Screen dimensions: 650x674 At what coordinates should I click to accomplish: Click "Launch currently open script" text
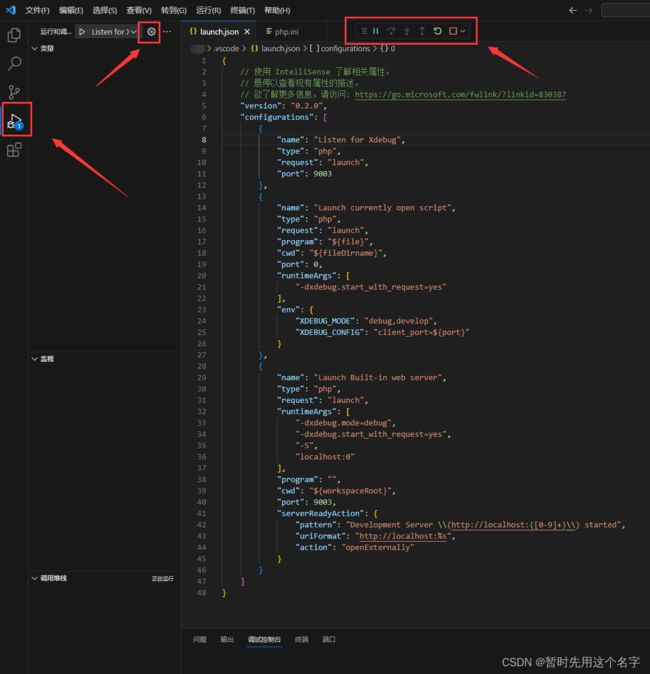tap(383, 208)
